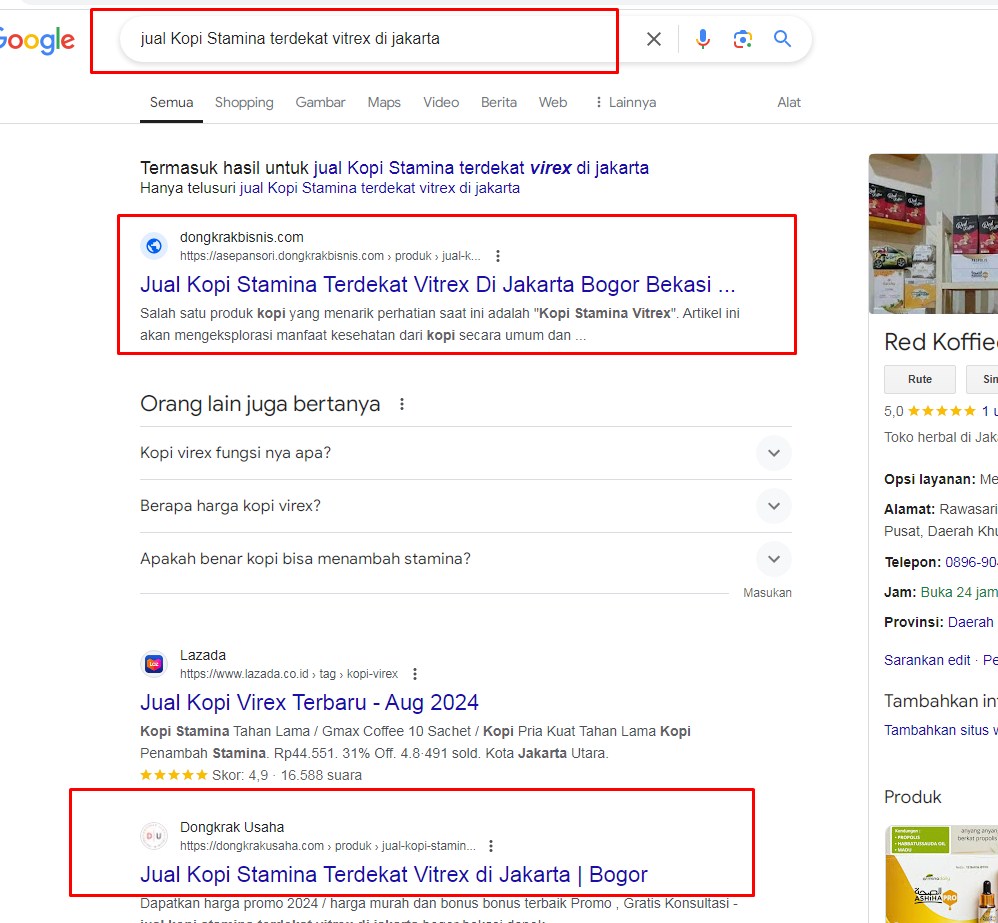The height and width of the screenshot is (923, 998).
Task: Switch to the Berita tab
Action: coord(498,102)
